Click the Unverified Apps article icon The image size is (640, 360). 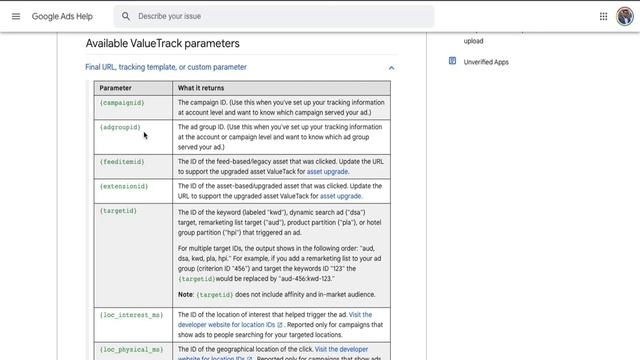click(x=452, y=61)
